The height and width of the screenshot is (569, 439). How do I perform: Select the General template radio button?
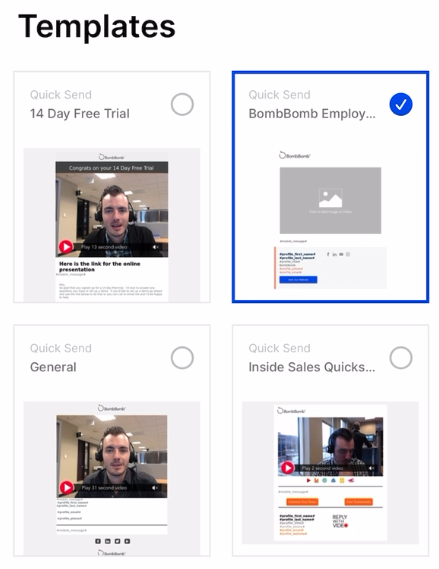coord(182,358)
